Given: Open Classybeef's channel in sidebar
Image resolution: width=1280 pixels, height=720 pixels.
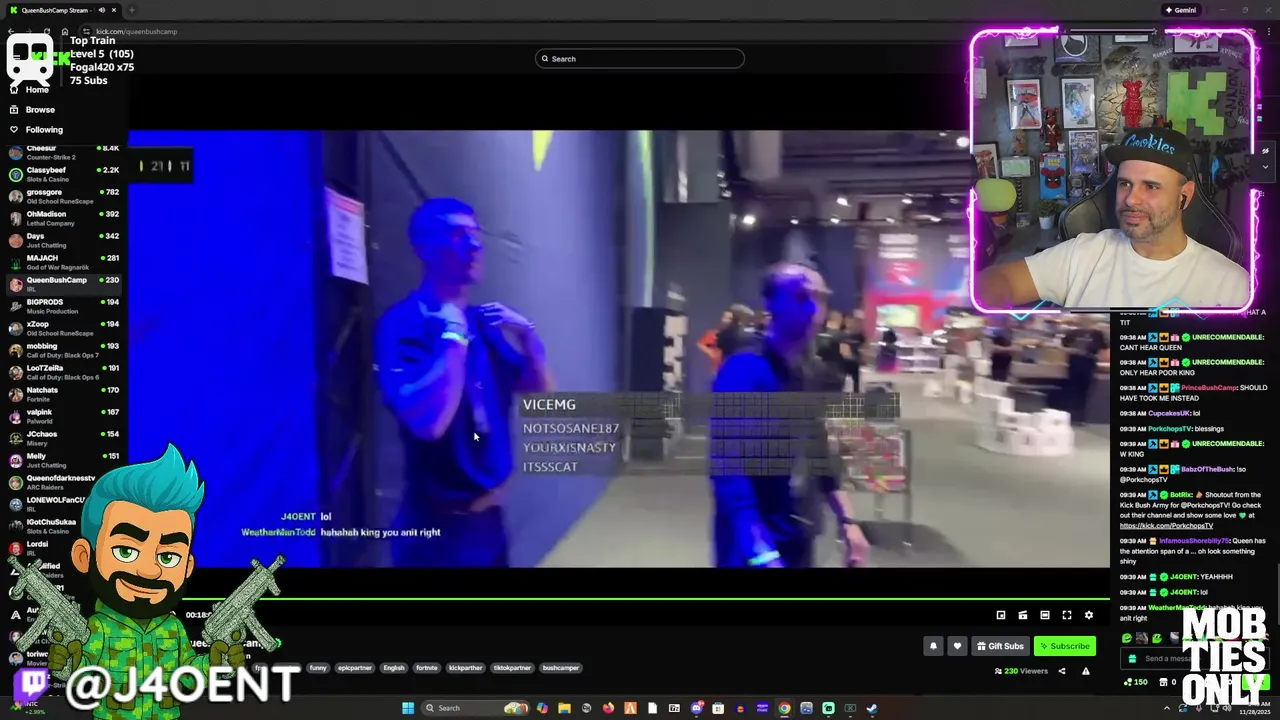Looking at the screenshot, I should click(x=63, y=174).
